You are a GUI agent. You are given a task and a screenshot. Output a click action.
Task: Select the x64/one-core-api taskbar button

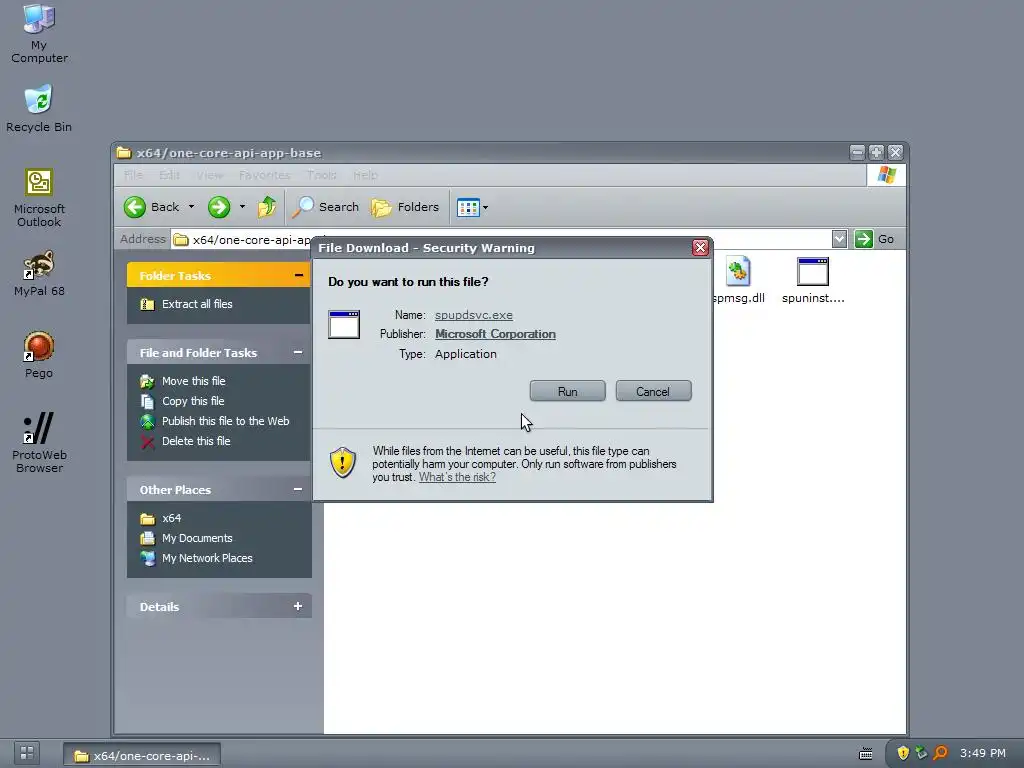point(142,756)
